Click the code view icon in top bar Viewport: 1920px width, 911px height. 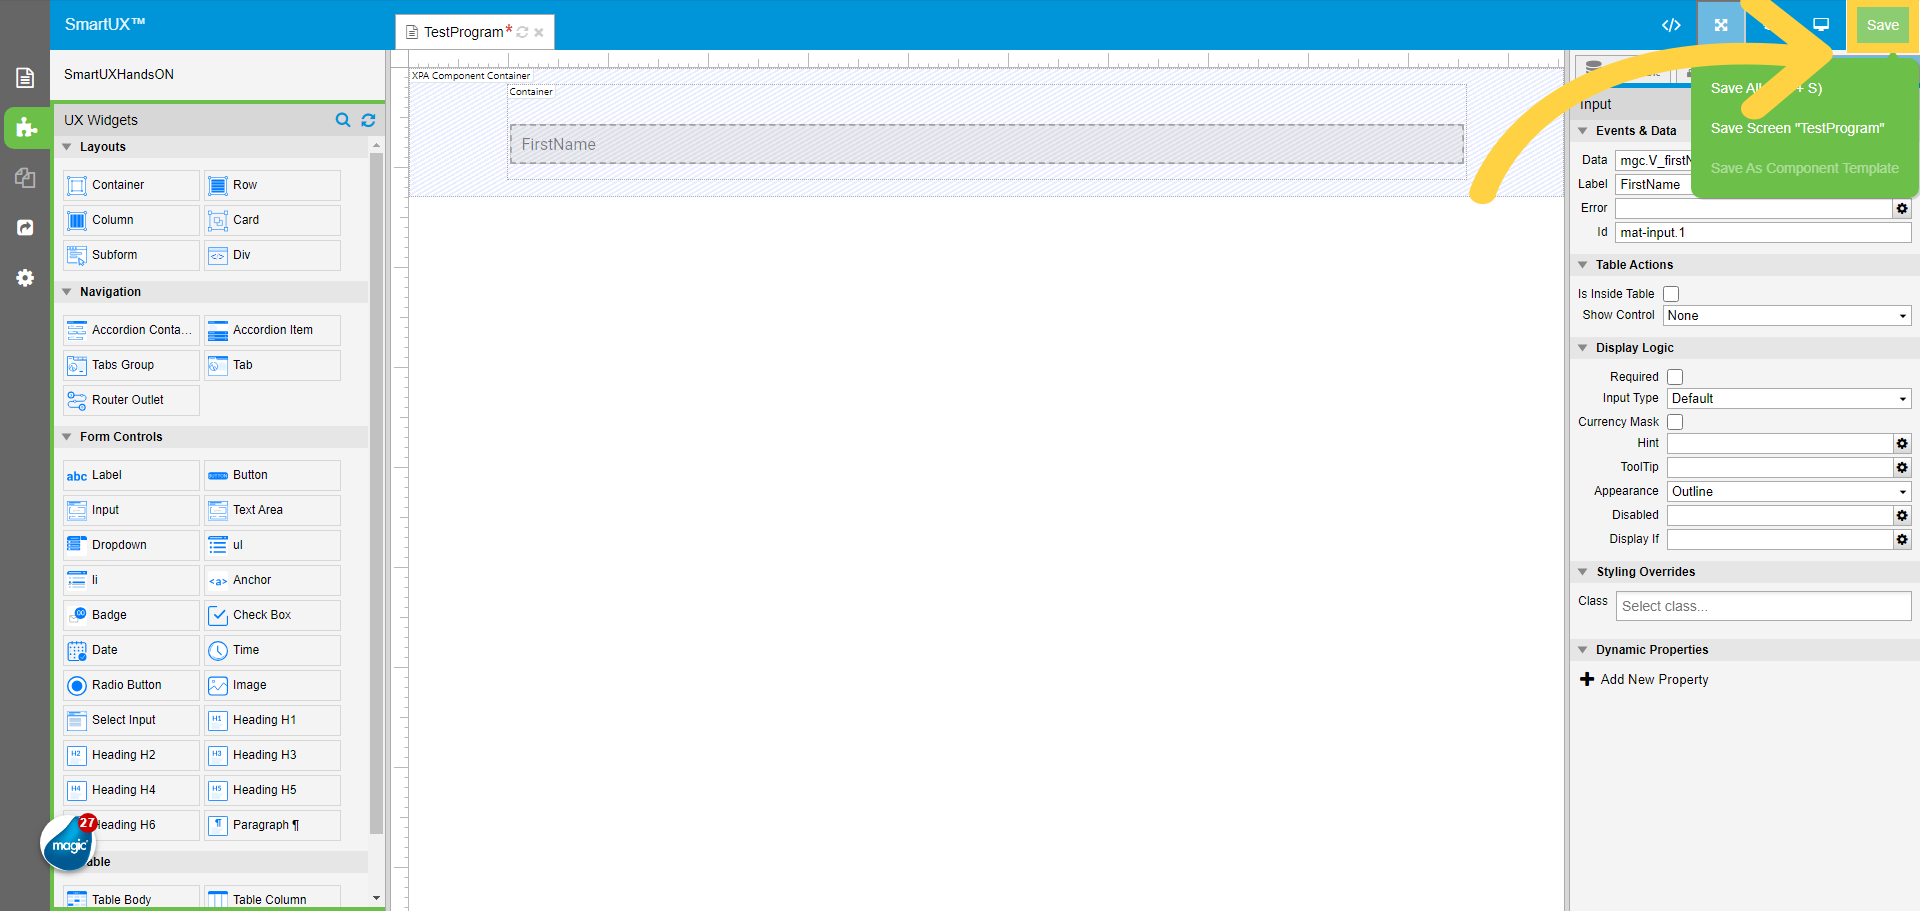click(1671, 25)
